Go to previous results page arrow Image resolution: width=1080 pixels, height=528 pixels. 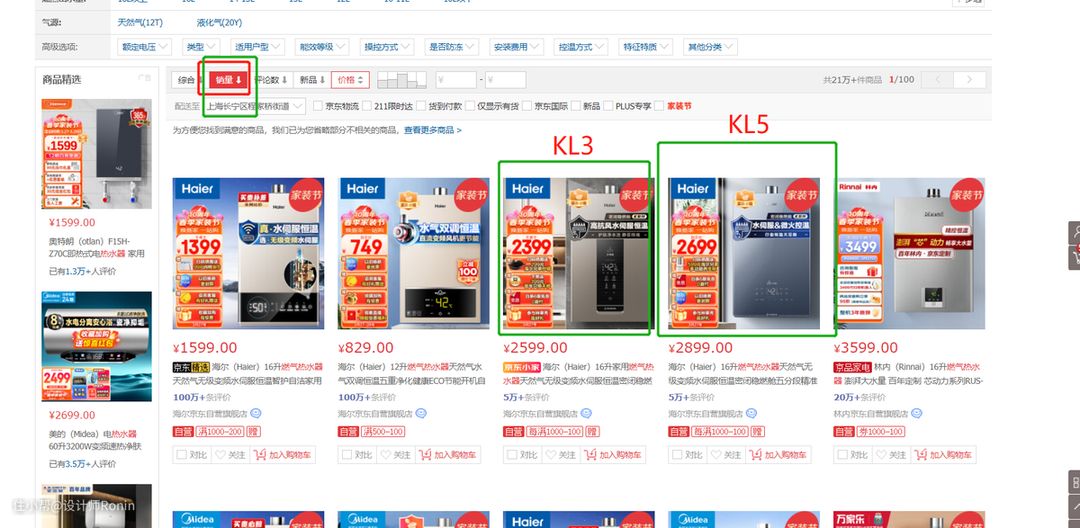(937, 80)
